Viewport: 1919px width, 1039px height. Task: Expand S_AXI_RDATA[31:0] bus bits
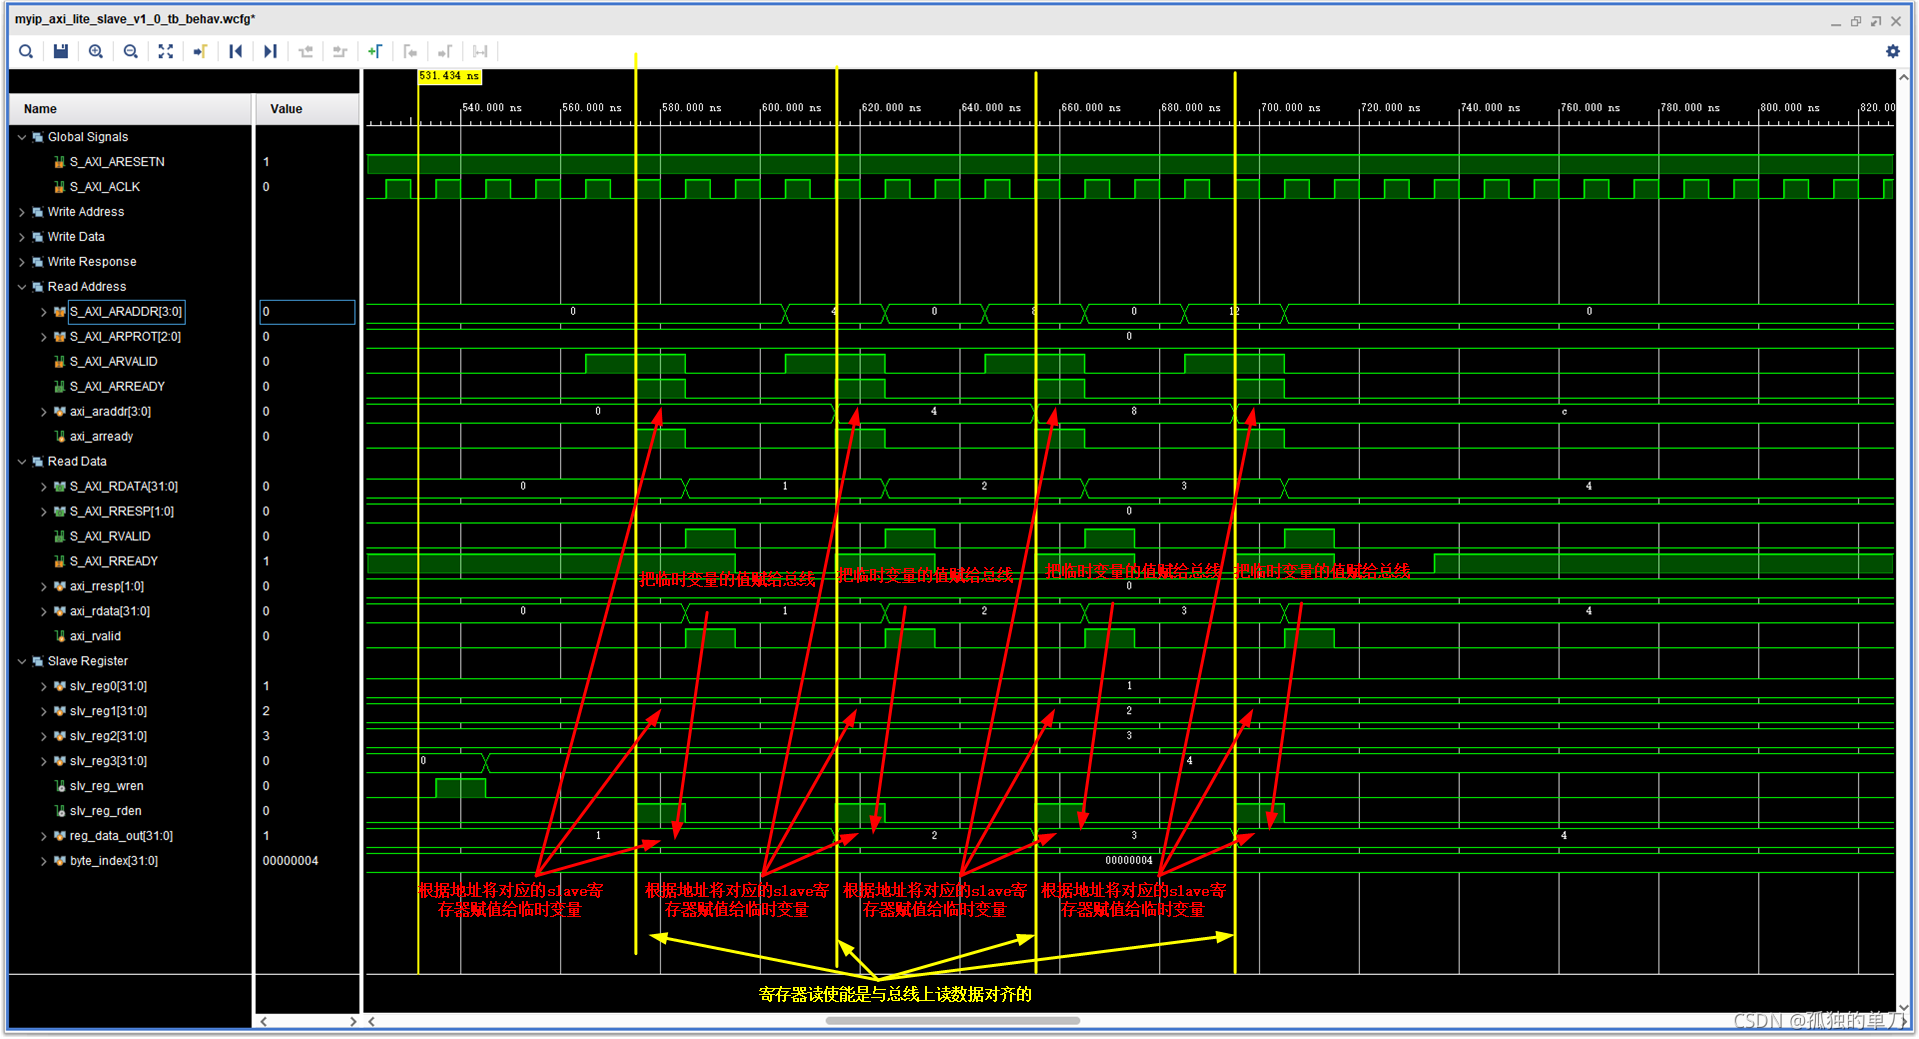click(43, 487)
